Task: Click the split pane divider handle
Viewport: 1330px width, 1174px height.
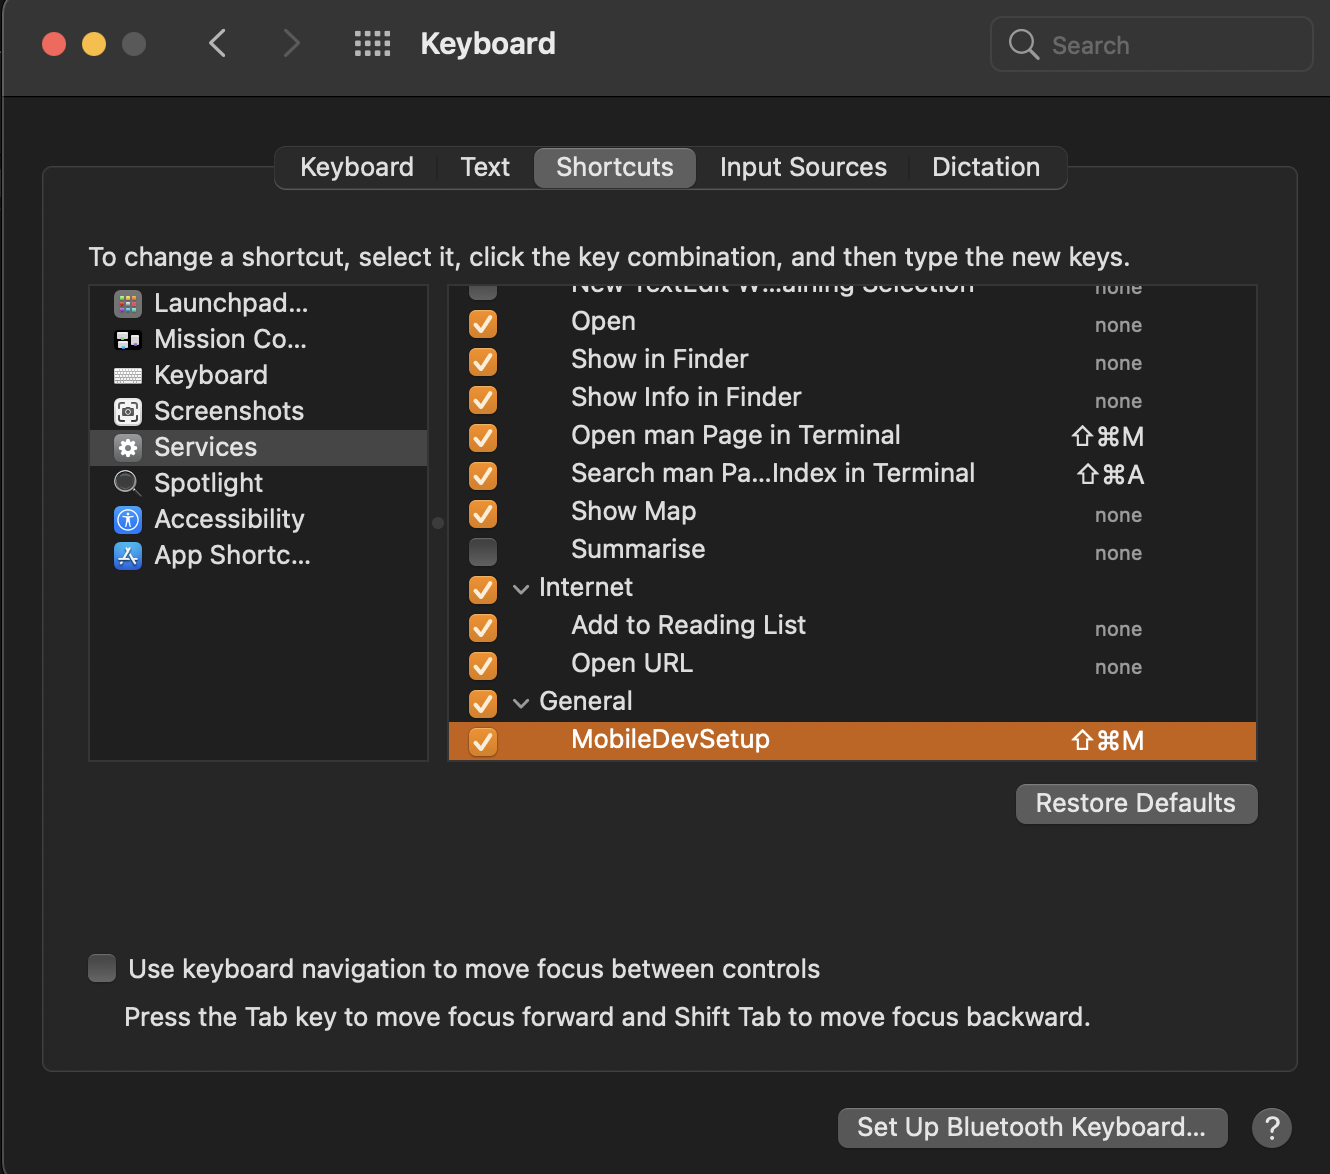Action: 438,523
